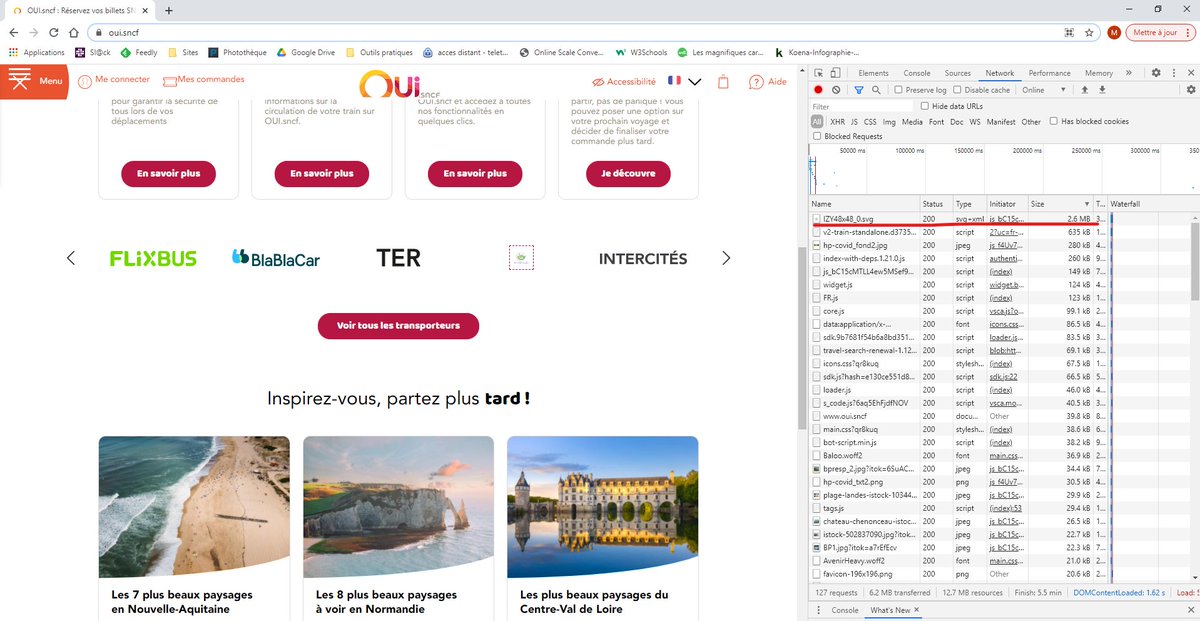The image size is (1200, 621).
Task: Go to browser home page icon
Action: [x=73, y=32]
